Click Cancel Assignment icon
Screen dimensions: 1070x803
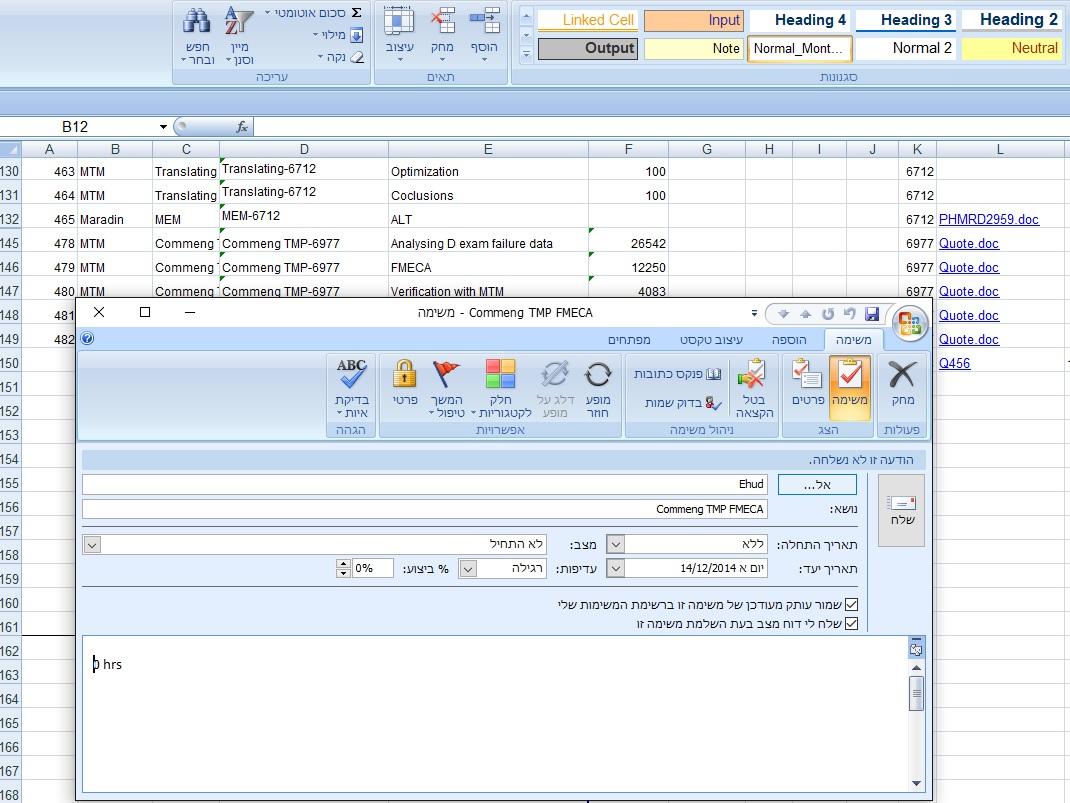(x=753, y=387)
